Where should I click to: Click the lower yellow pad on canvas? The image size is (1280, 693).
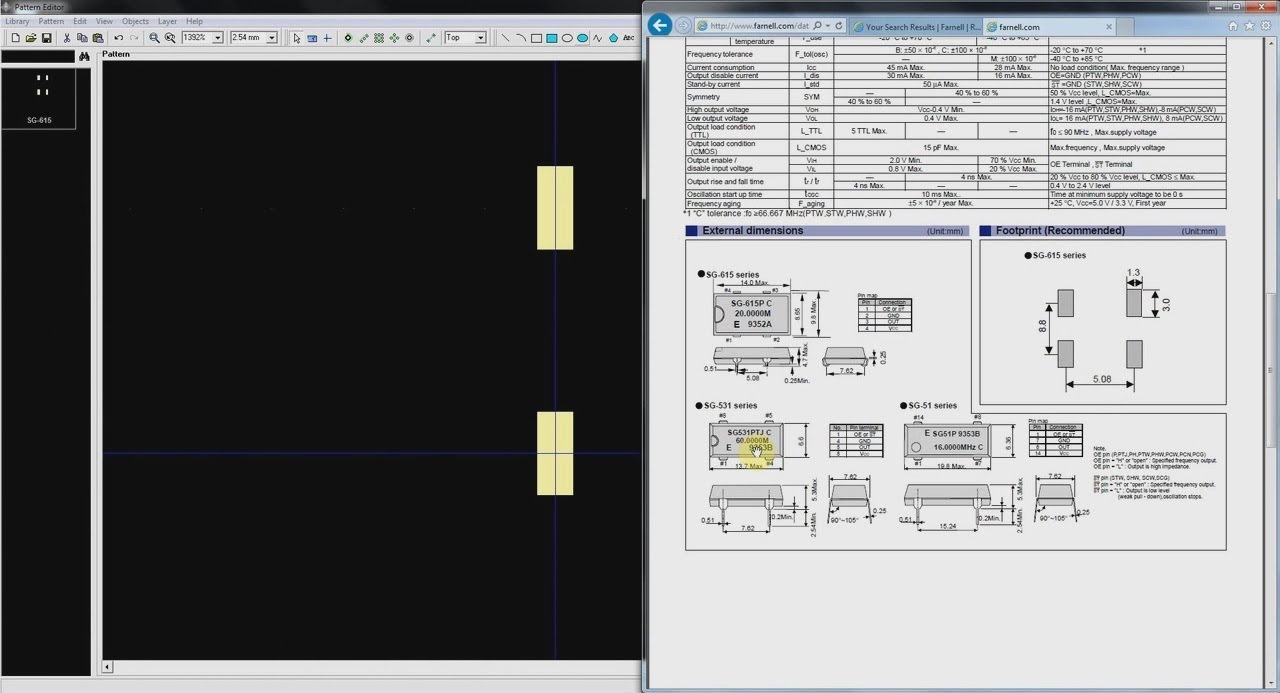[555, 453]
